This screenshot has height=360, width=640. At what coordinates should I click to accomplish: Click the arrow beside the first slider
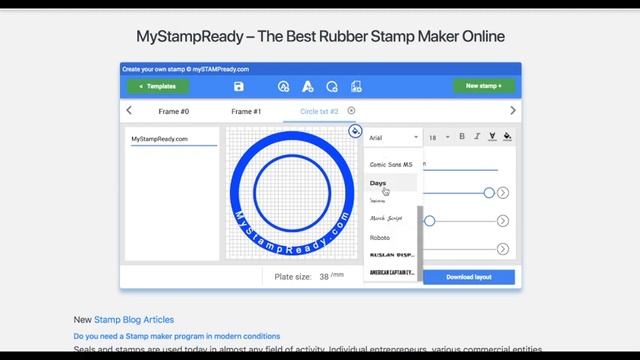tap(503, 193)
